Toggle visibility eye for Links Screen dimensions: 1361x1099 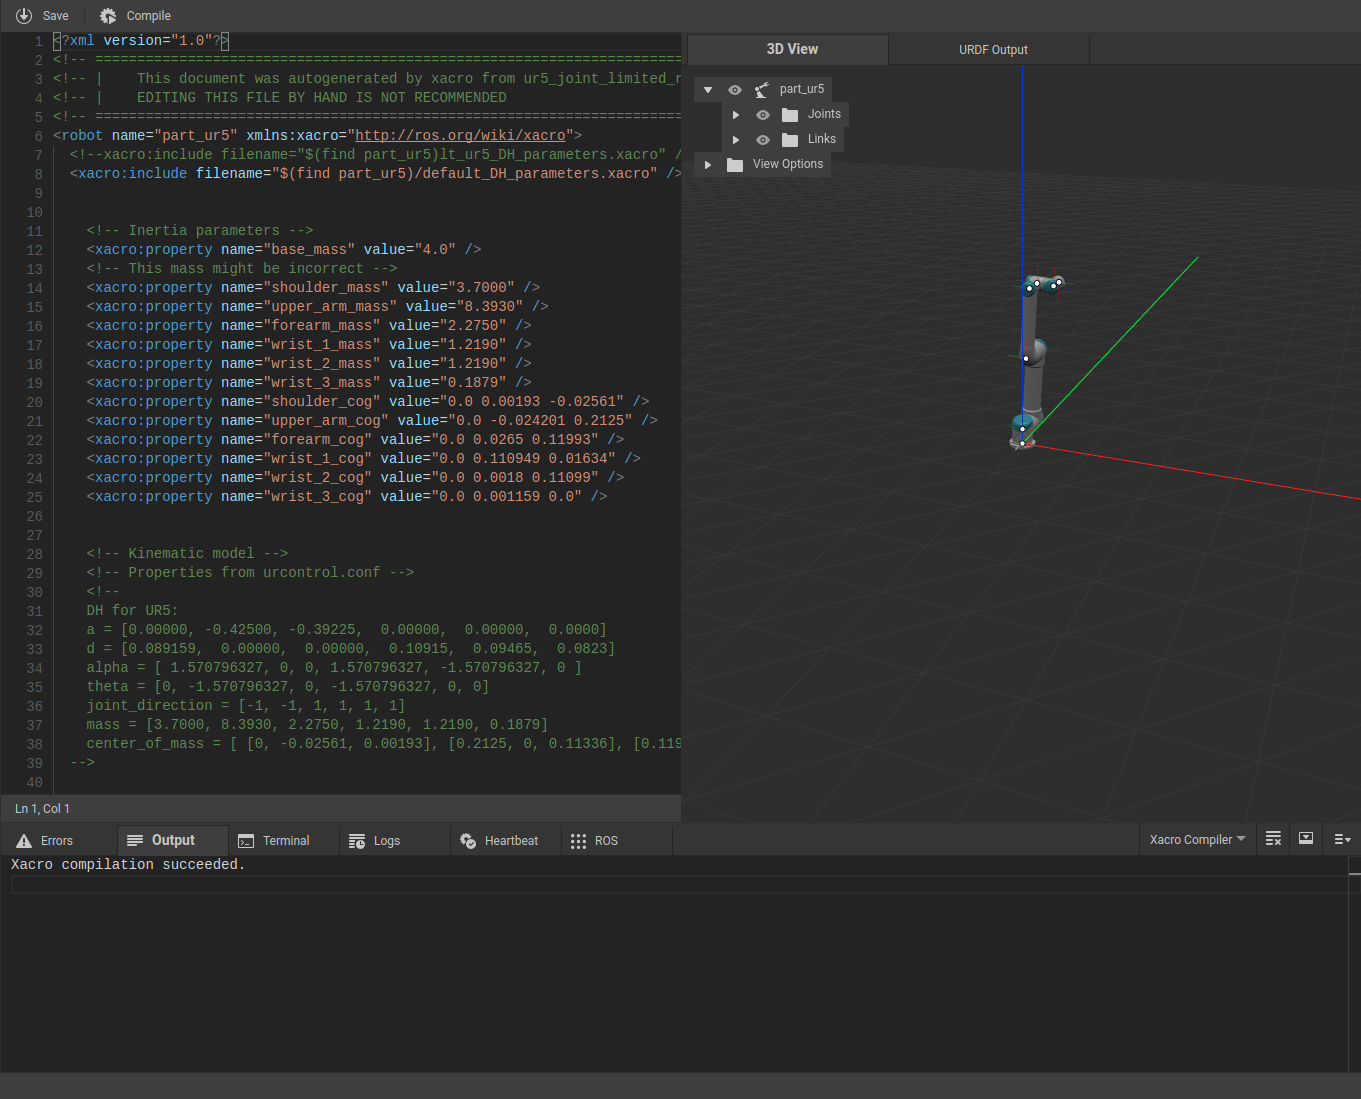pos(763,140)
